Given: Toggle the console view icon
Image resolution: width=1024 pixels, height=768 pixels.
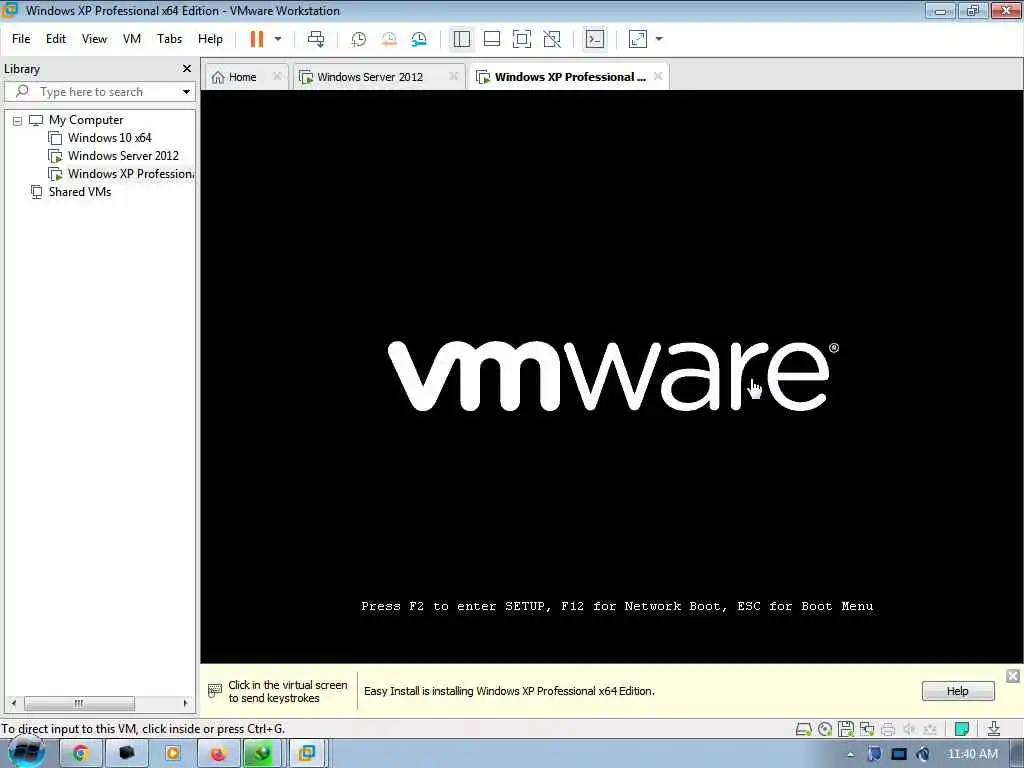Looking at the screenshot, I should pos(594,39).
